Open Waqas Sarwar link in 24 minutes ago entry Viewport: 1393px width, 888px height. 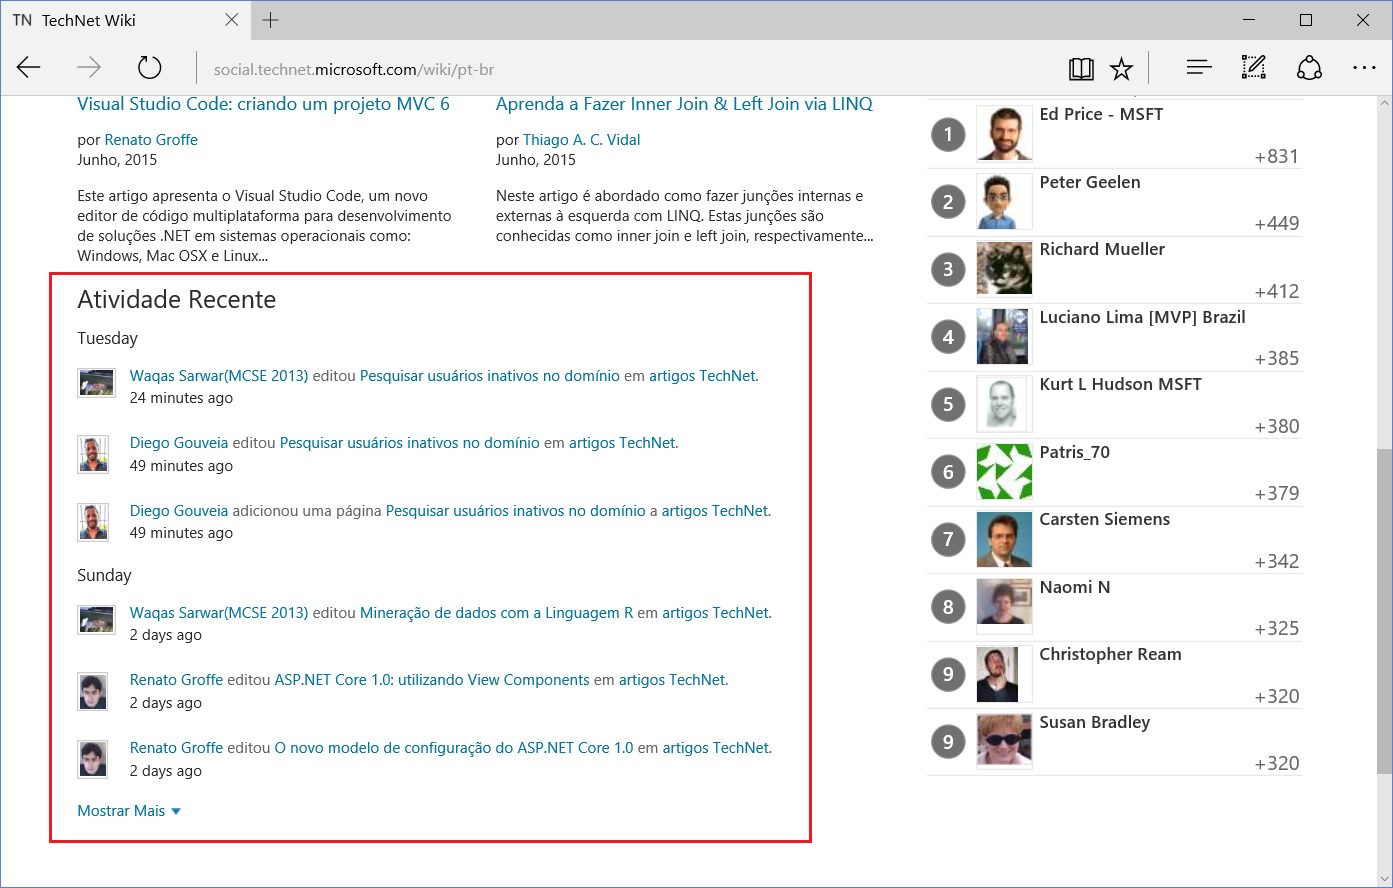point(219,376)
